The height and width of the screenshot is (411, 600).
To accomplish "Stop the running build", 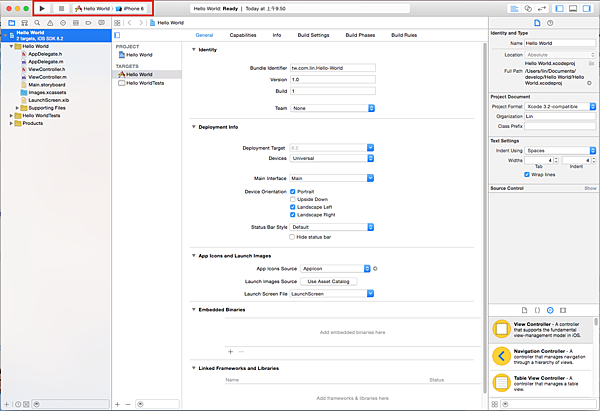I will coord(61,8).
